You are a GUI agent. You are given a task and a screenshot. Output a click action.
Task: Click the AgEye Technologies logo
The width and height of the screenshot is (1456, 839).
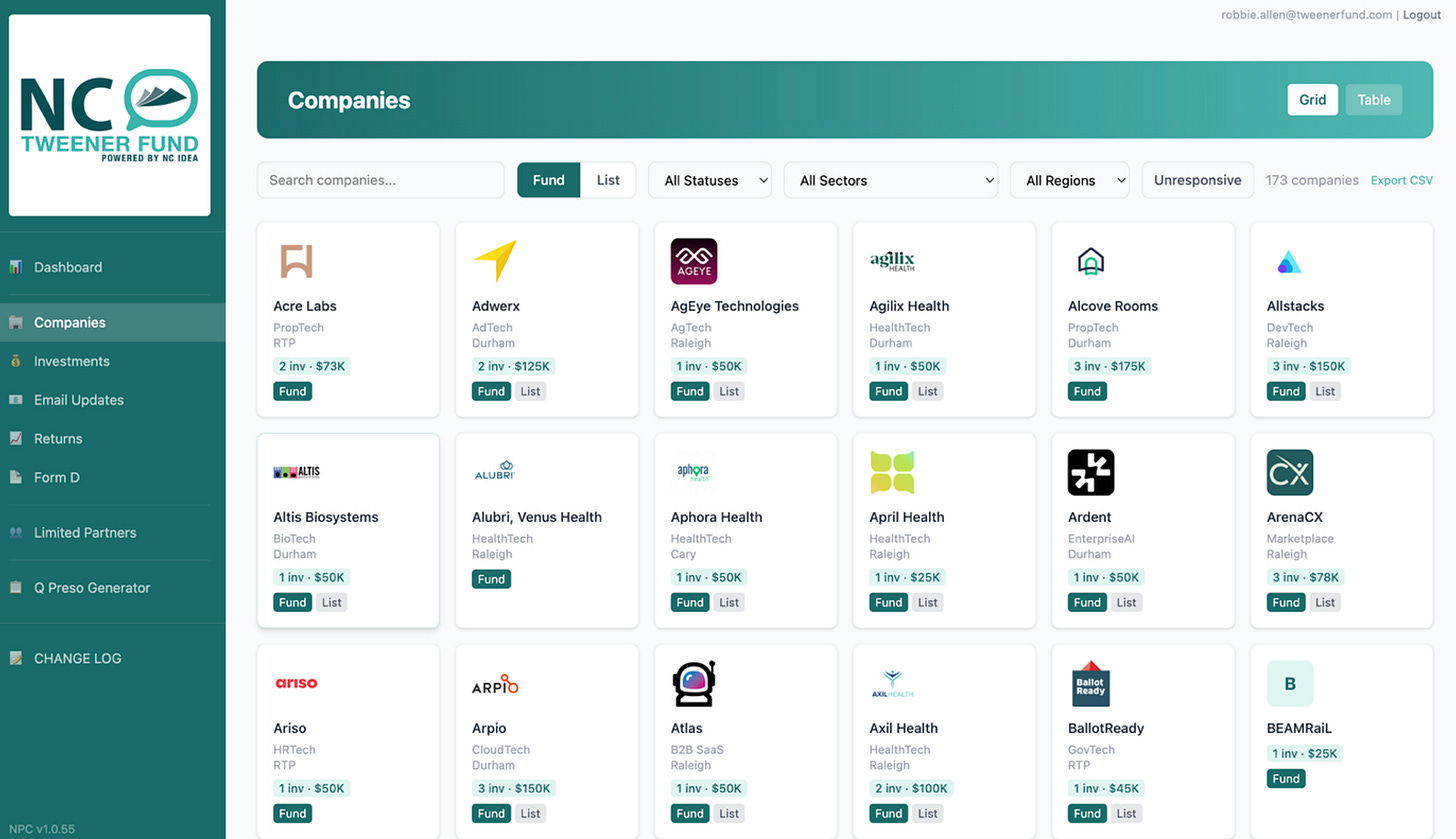[x=694, y=261]
